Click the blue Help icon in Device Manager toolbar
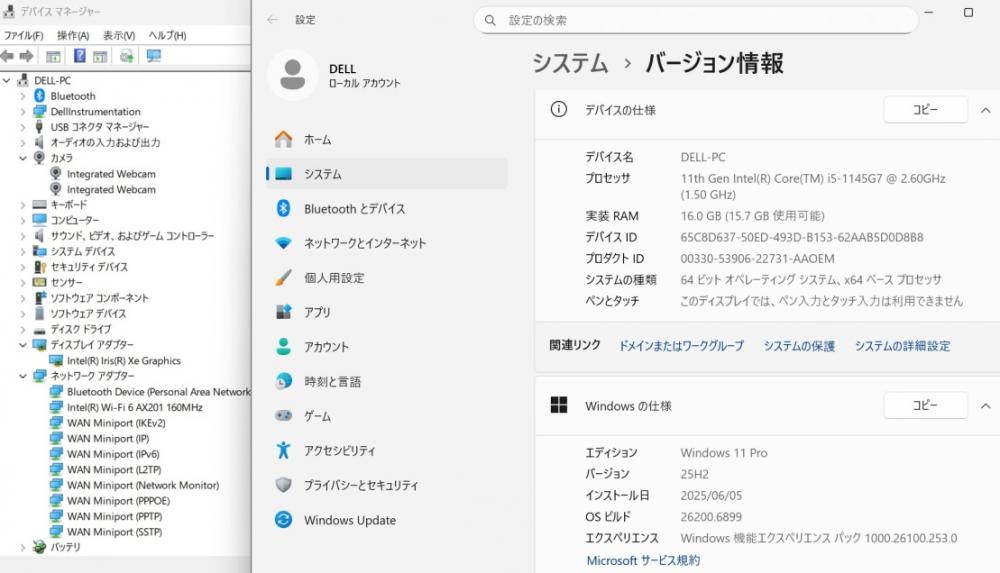Viewport: 1000px width, 573px height. [79, 56]
